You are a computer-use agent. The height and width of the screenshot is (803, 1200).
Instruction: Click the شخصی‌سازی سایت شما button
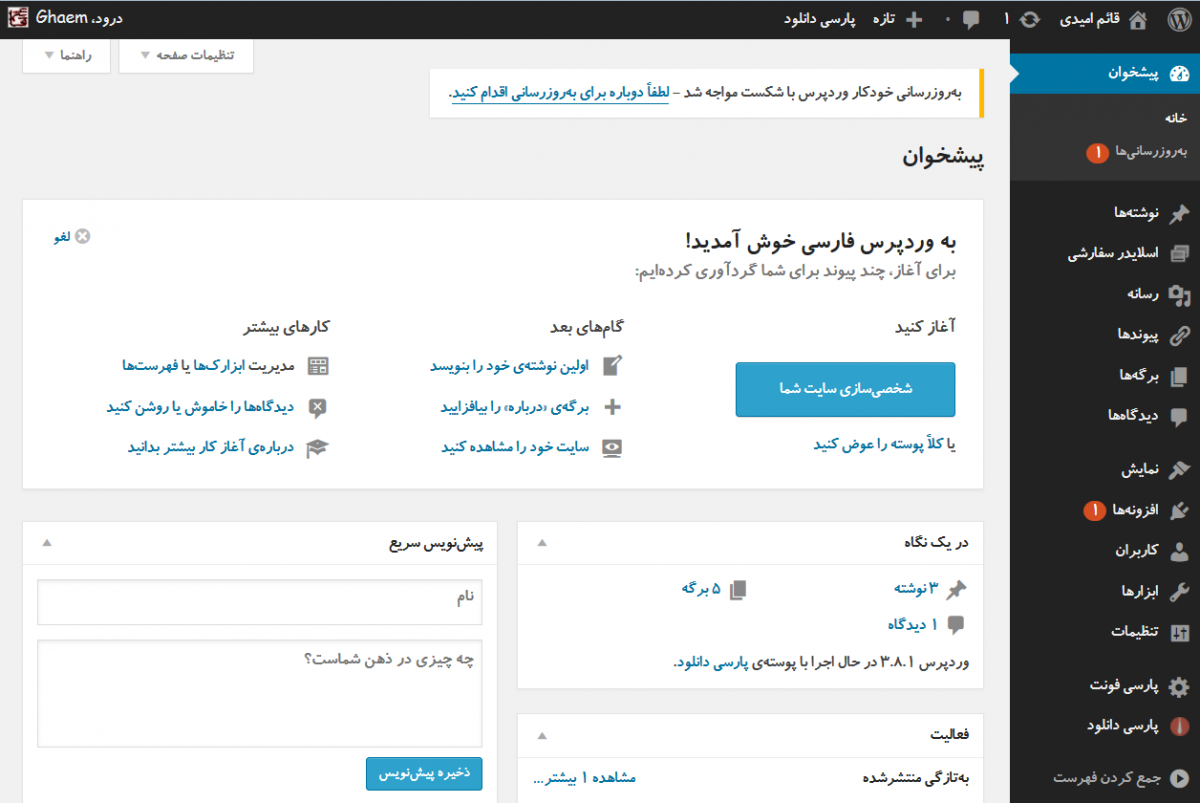pos(845,389)
